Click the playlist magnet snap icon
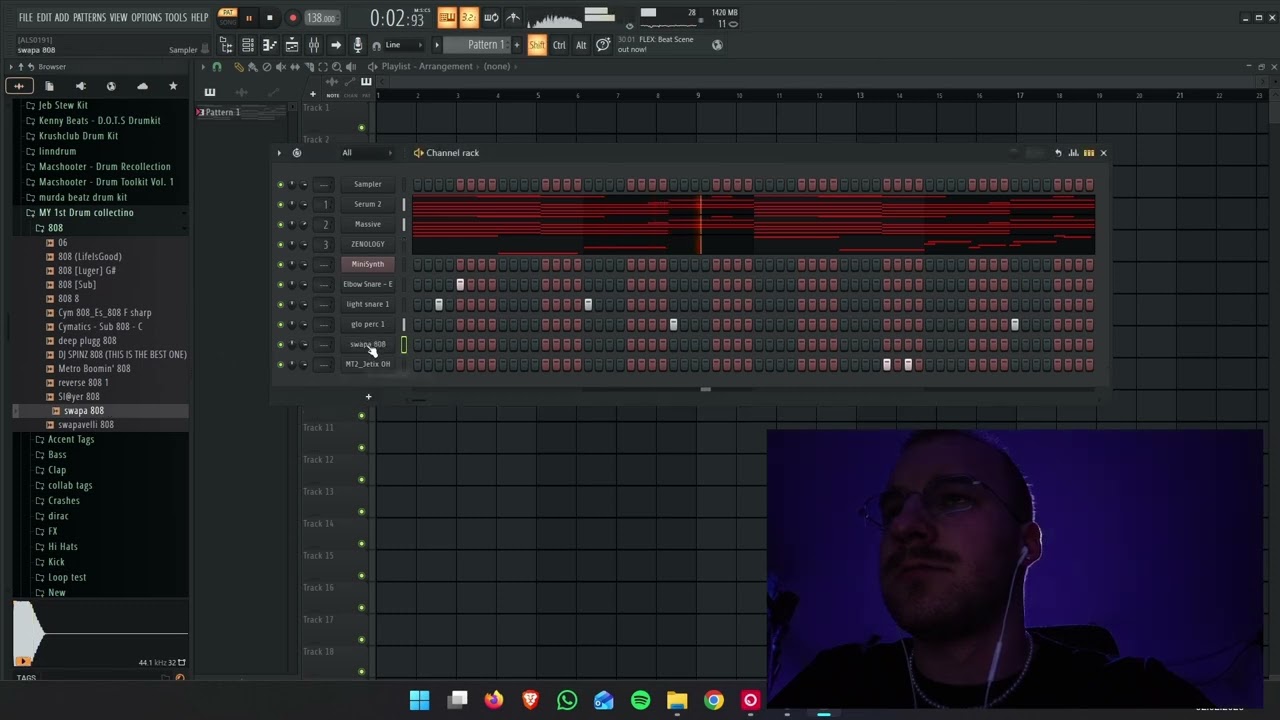Screen dimensions: 1280x720 coord(217,67)
